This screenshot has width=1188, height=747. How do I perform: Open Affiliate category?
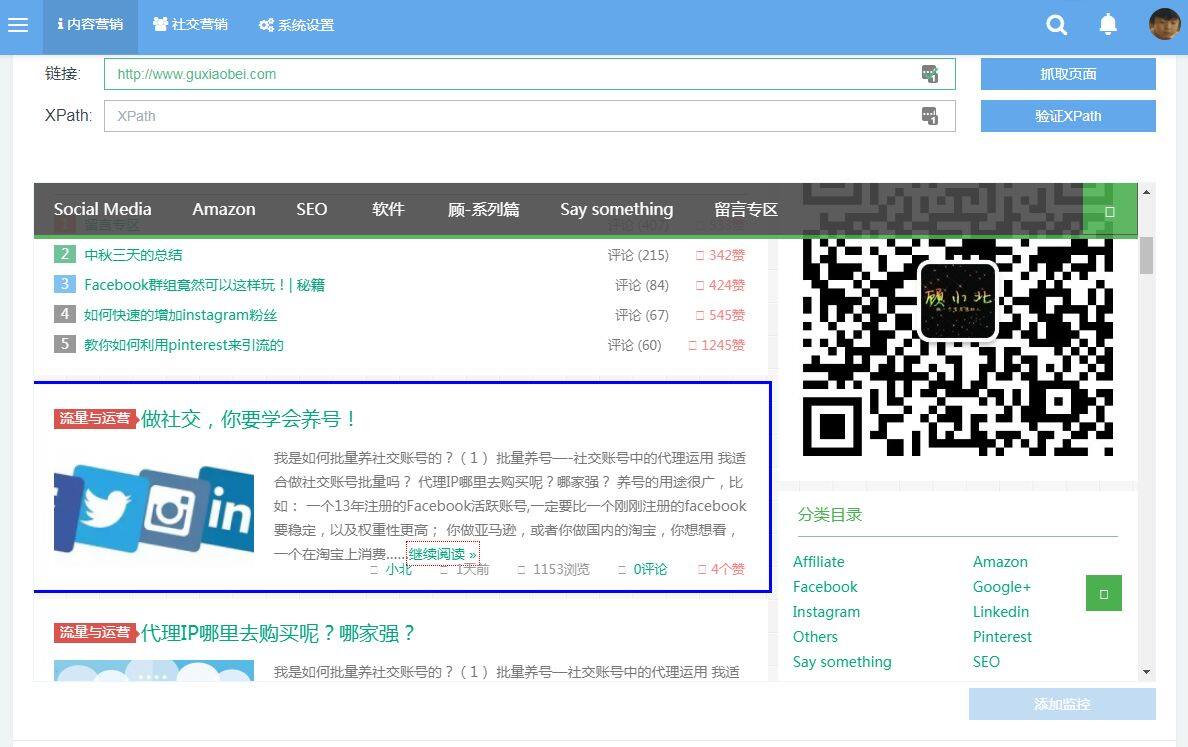[x=818, y=561]
